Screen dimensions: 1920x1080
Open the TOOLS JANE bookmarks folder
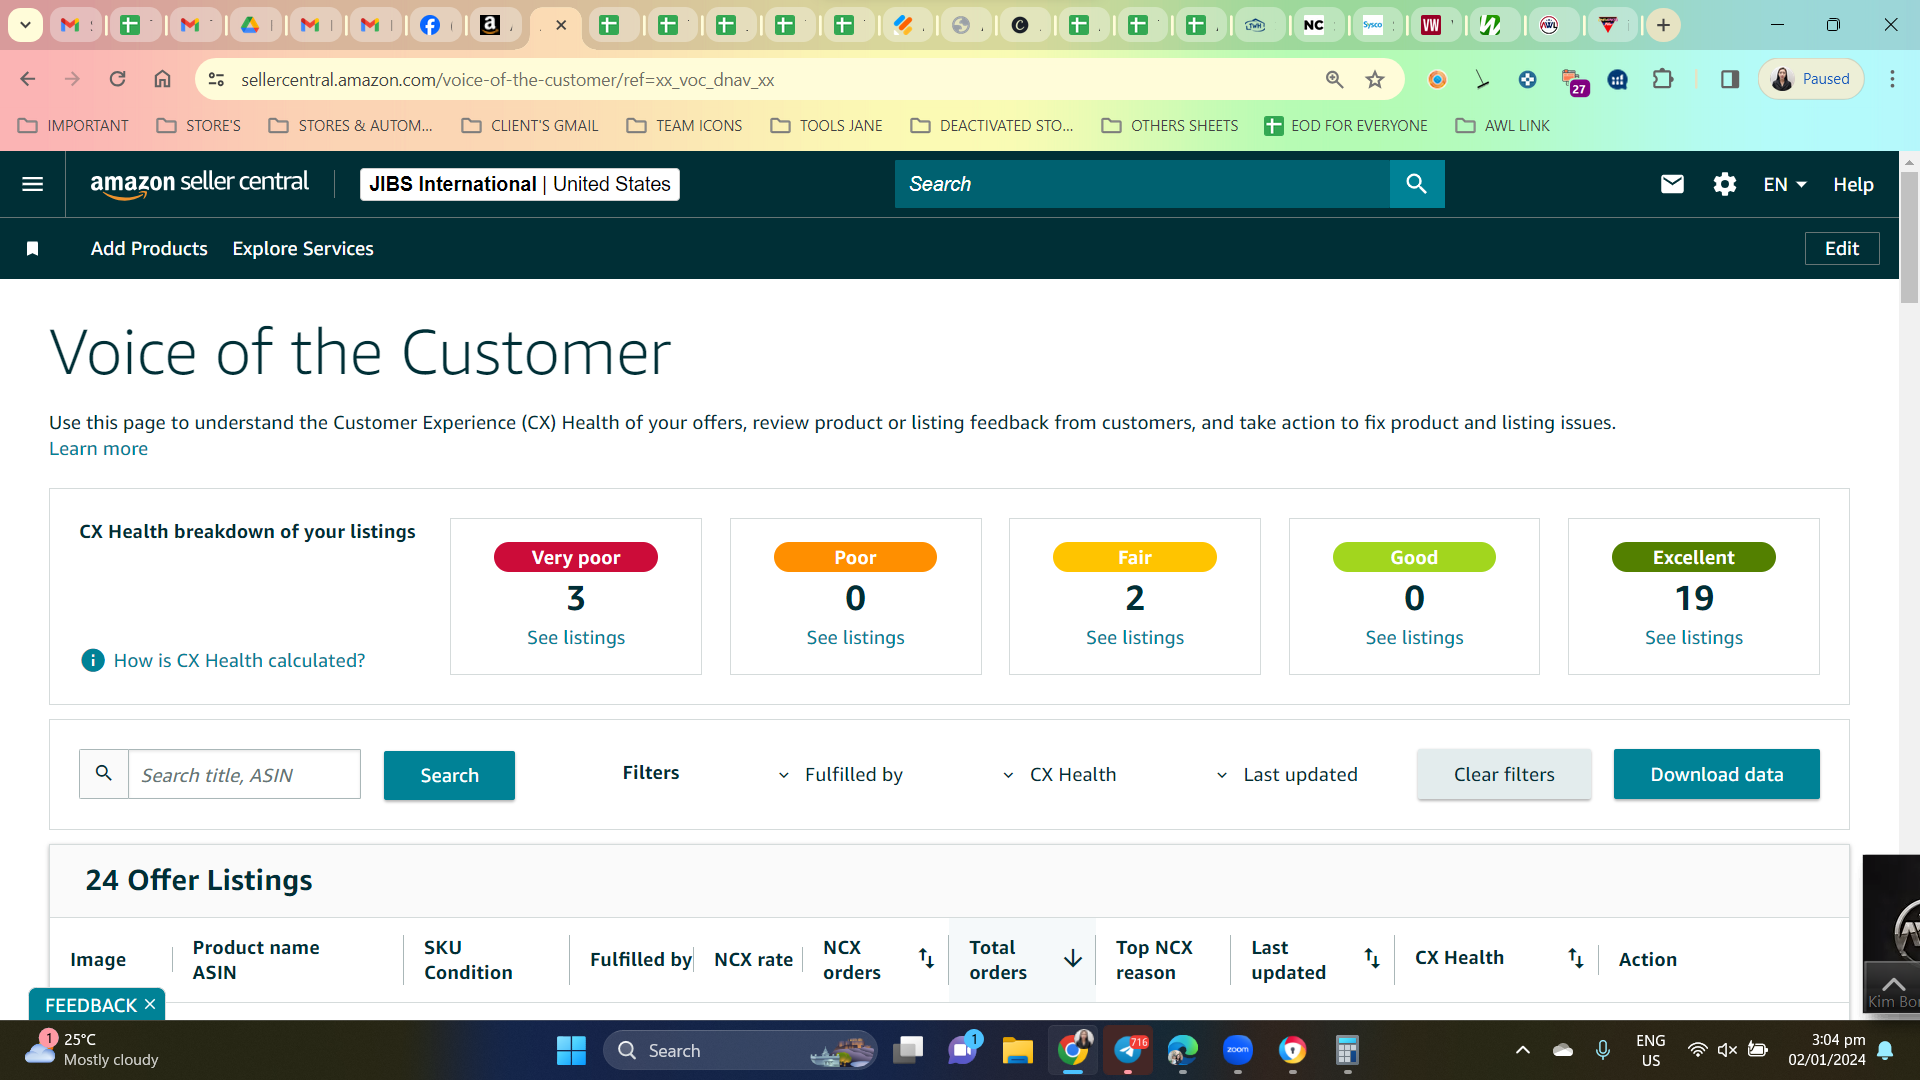tap(826, 126)
